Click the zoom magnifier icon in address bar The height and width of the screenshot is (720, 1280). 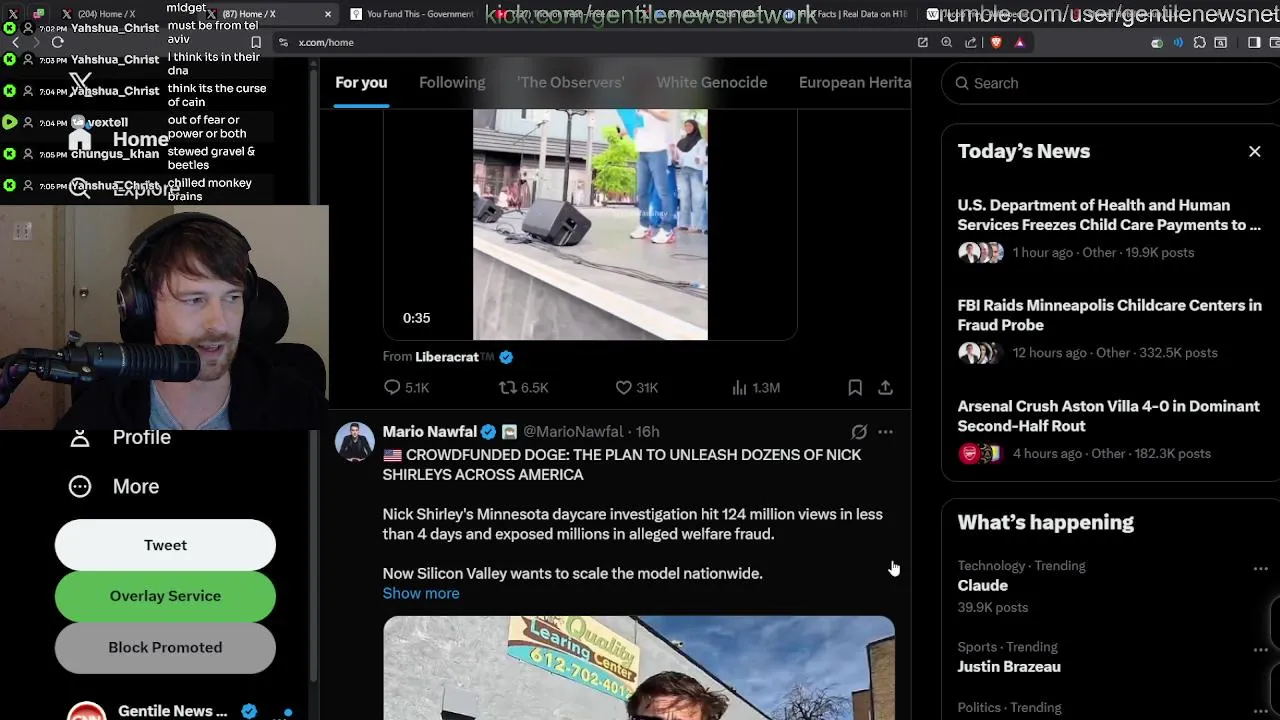[947, 42]
